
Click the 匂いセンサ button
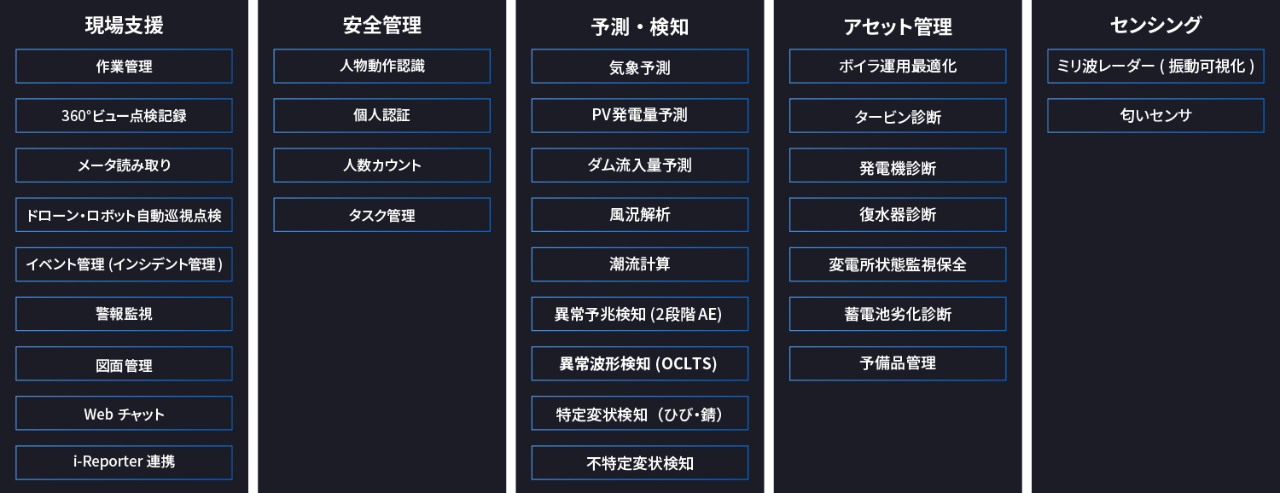tap(1156, 116)
